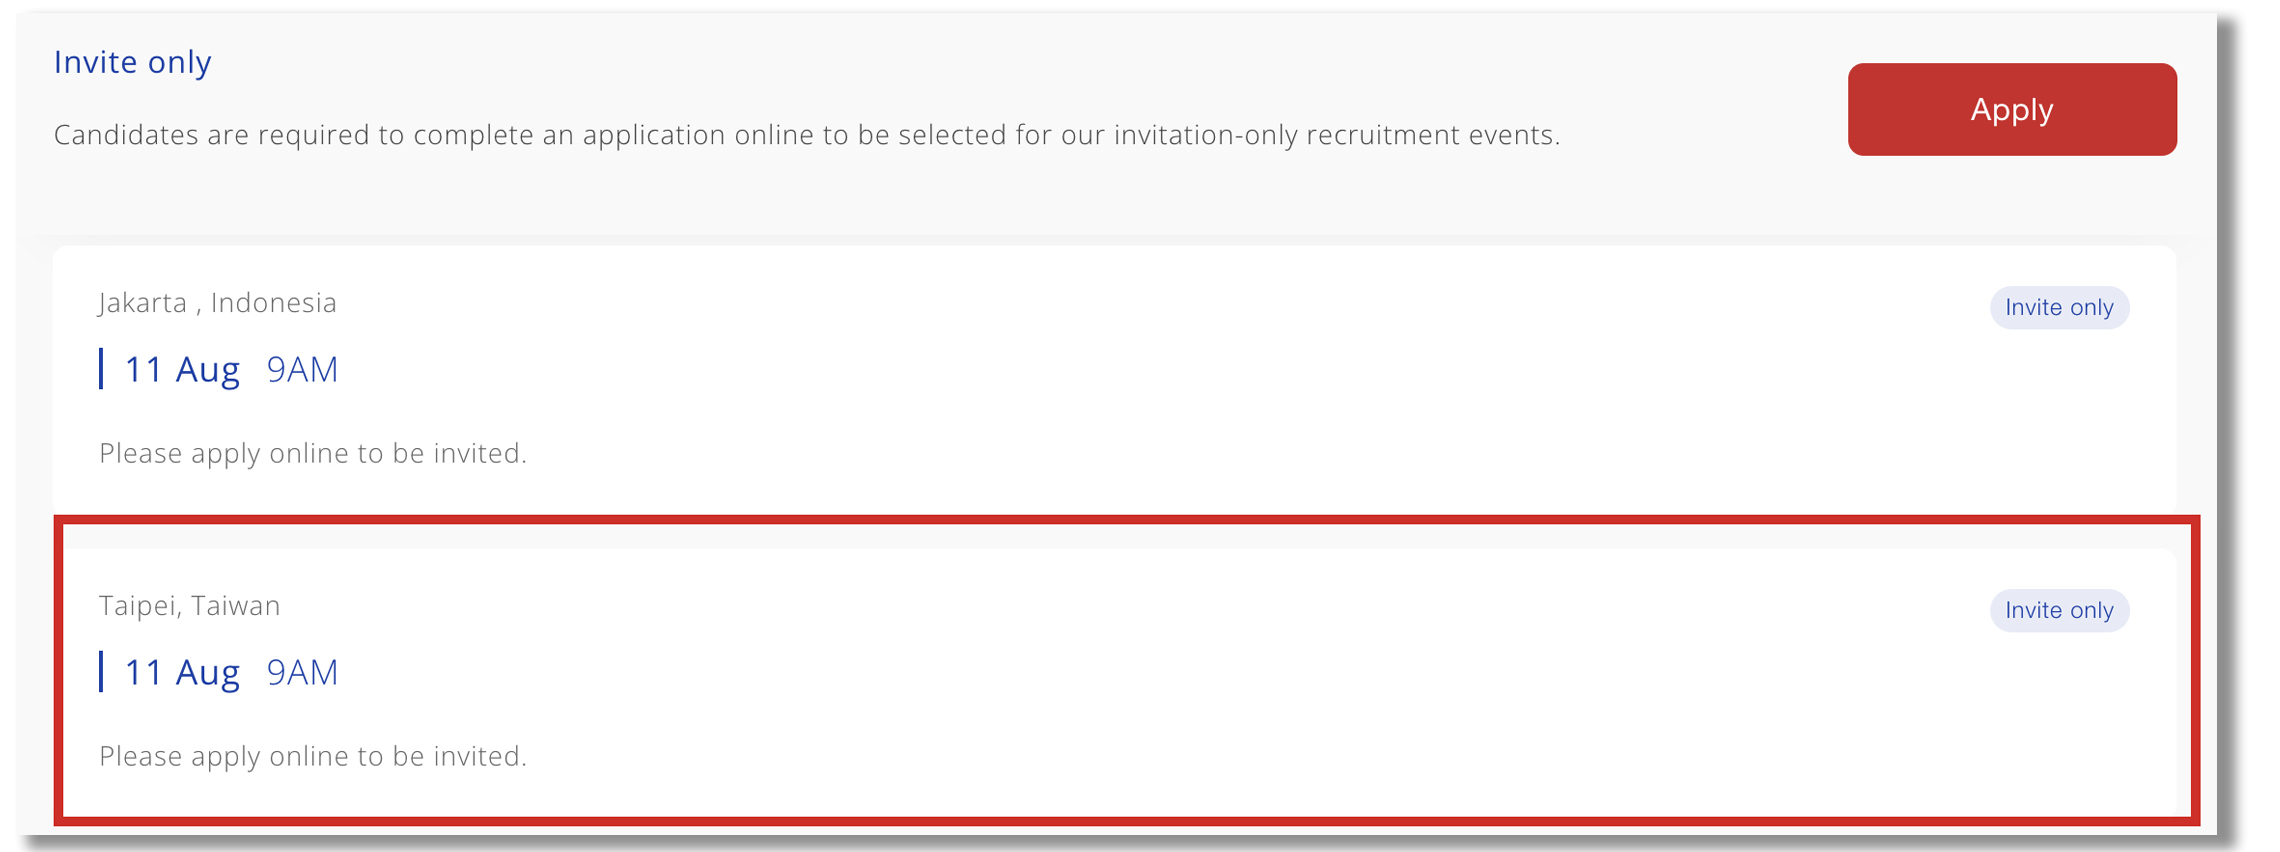The image size is (2280, 852).
Task: Click the 9AM time in Jakarta event
Action: coord(302,370)
